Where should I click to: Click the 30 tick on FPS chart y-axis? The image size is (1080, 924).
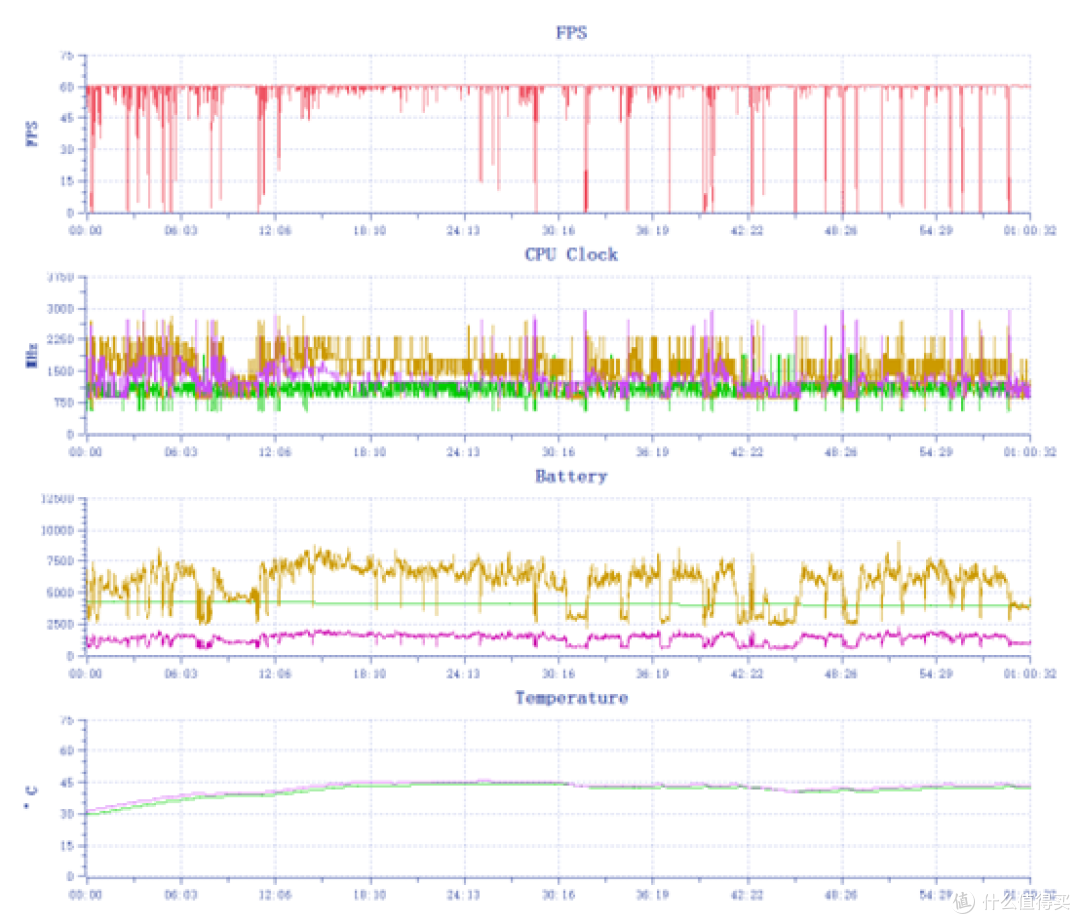click(x=67, y=149)
